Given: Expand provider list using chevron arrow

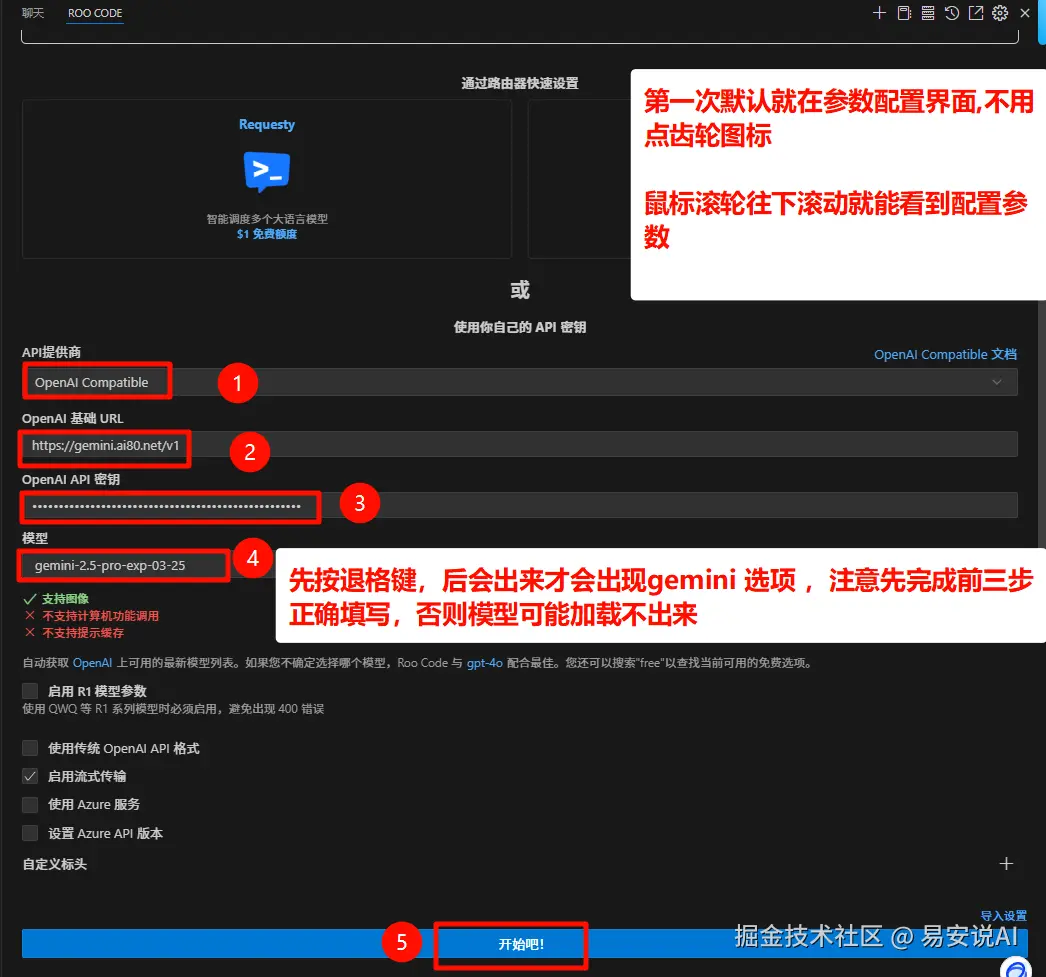Looking at the screenshot, I should coord(997,382).
